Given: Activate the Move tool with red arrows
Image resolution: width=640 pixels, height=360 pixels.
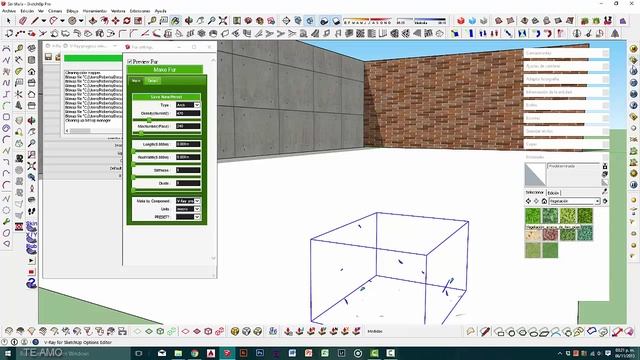Looking at the screenshot, I should (x=116, y=20).
